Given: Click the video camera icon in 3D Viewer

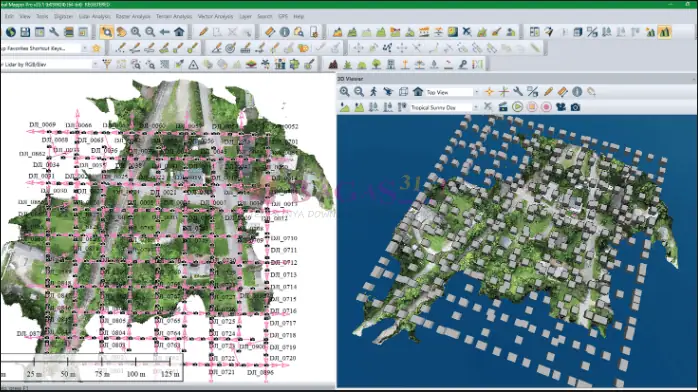Looking at the screenshot, I should pyautogui.click(x=561, y=107).
